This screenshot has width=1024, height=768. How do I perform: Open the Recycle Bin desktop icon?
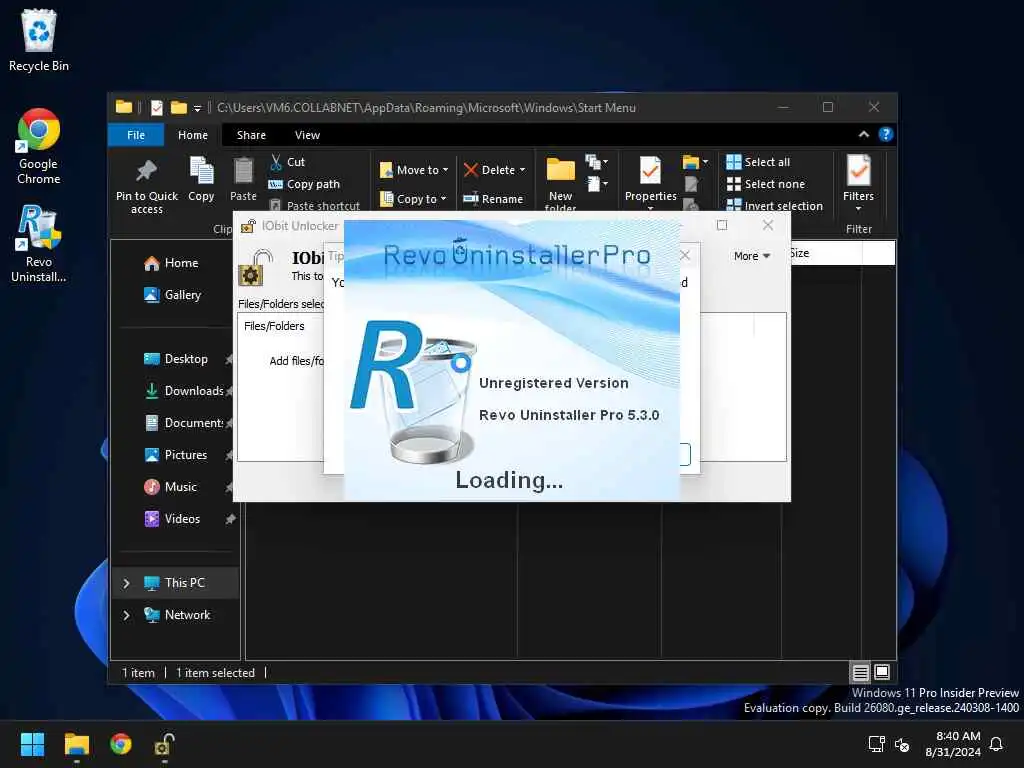click(x=39, y=40)
